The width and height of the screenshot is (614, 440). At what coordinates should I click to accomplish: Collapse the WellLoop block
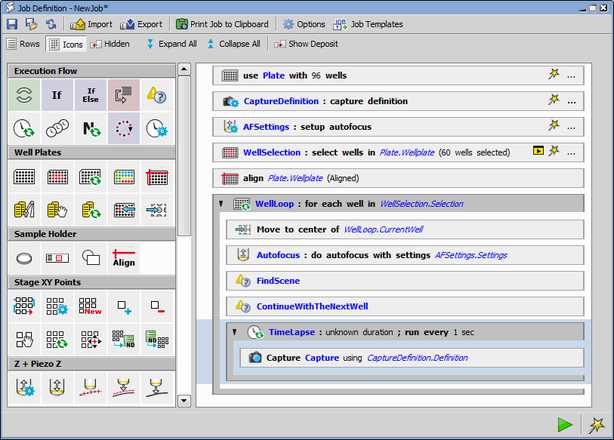coord(220,204)
